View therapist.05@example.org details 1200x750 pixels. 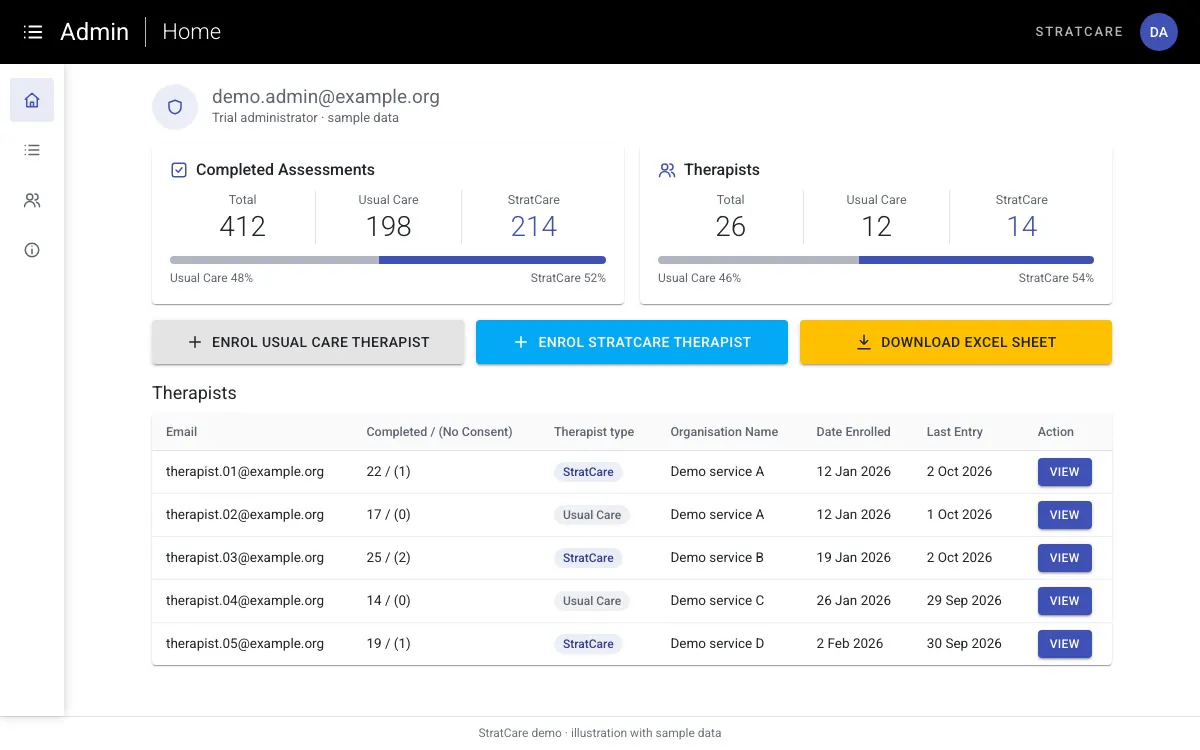pyautogui.click(x=1065, y=644)
